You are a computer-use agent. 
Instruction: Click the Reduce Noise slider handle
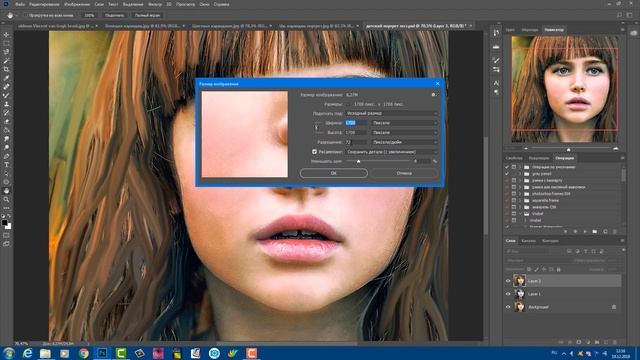coord(358,162)
